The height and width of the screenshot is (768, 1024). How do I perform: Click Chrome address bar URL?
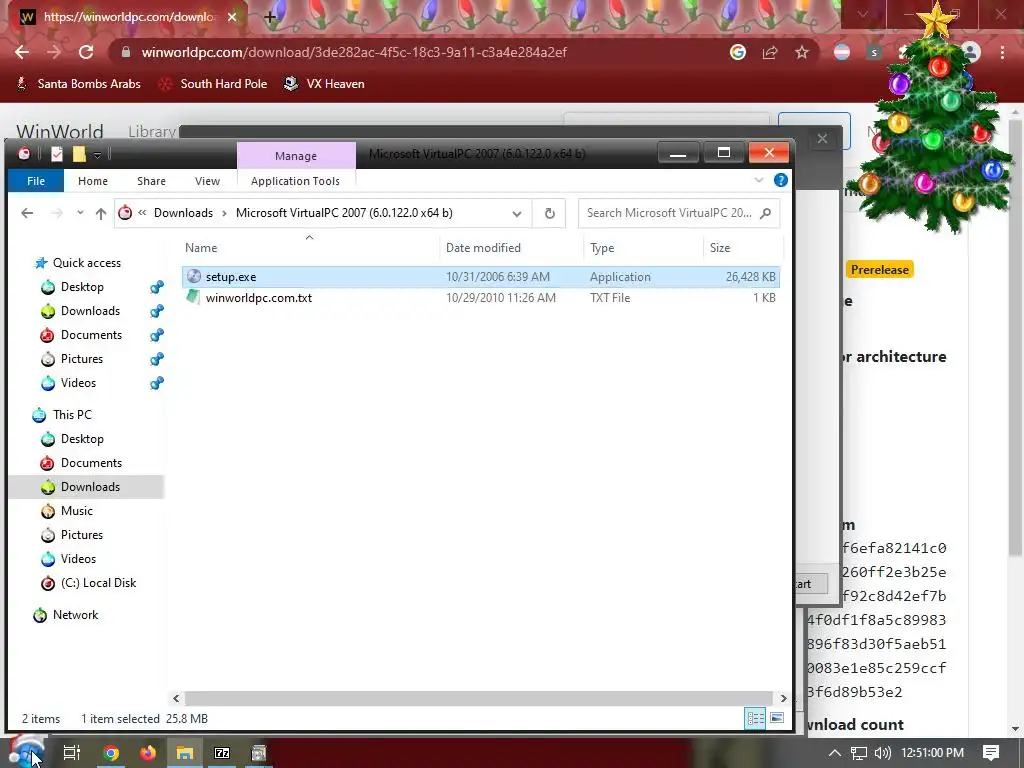click(354, 52)
